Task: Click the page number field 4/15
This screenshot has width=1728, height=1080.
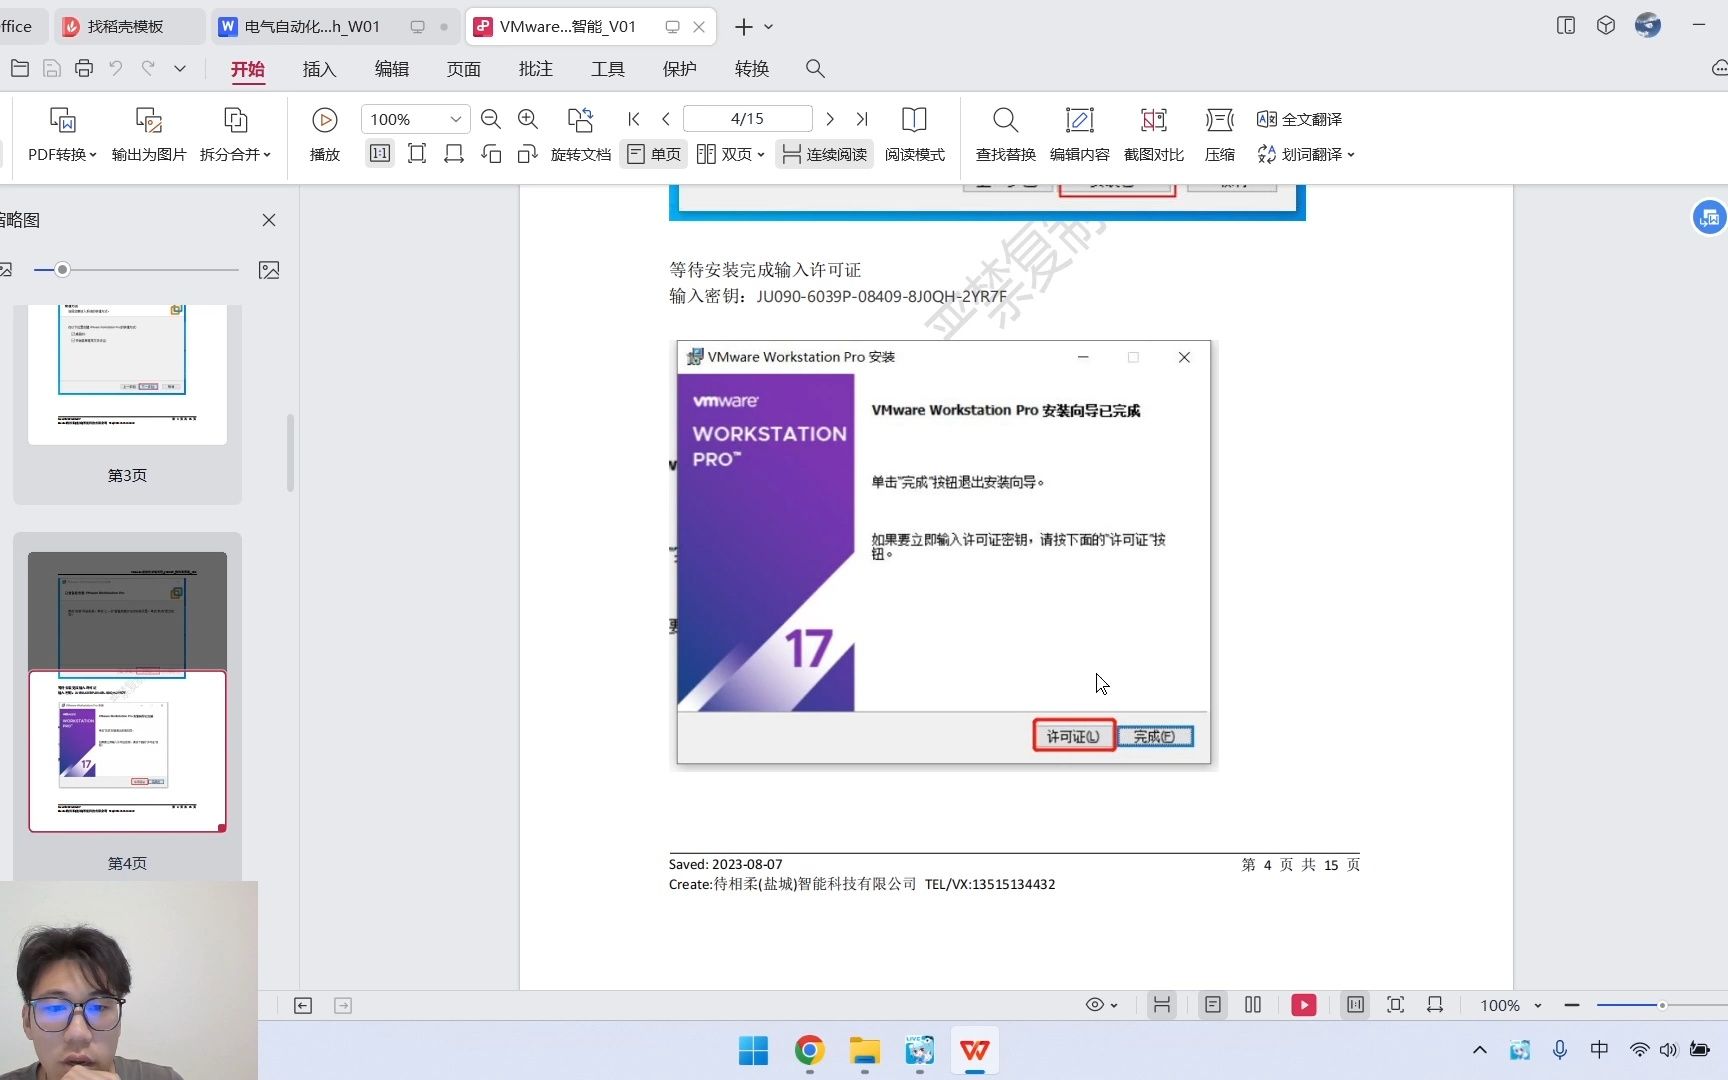Action: (x=747, y=119)
